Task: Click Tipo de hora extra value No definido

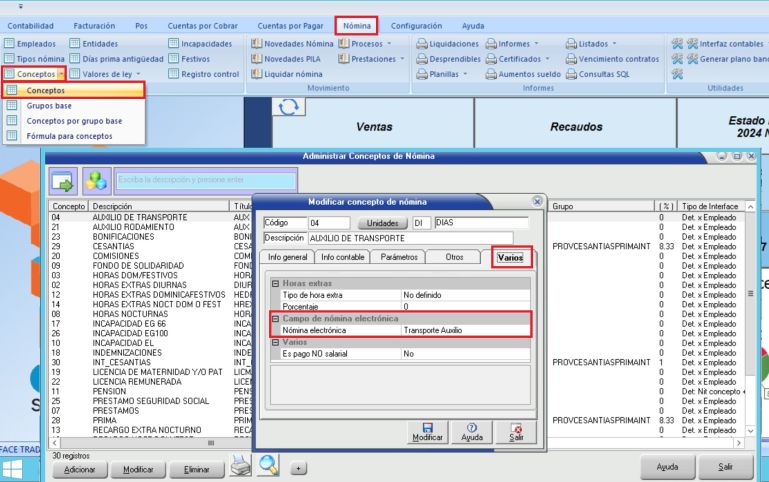Action: [x=466, y=295]
